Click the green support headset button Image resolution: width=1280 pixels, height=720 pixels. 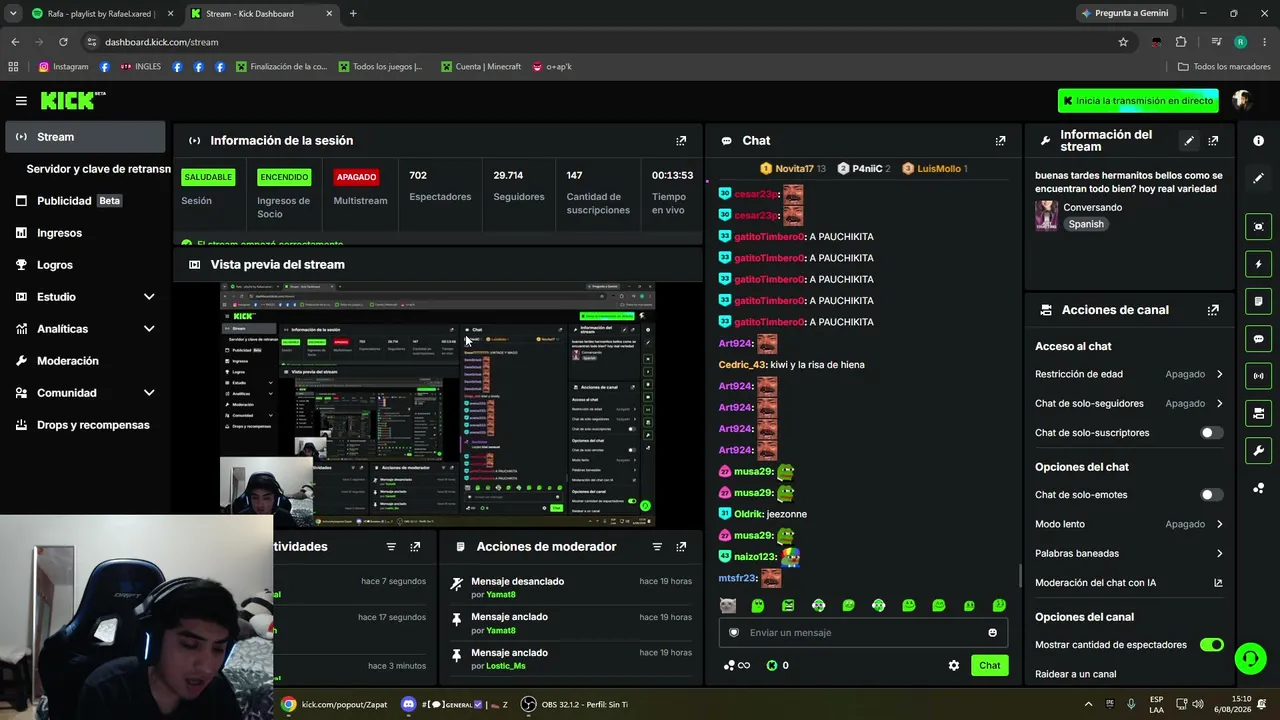1249,658
